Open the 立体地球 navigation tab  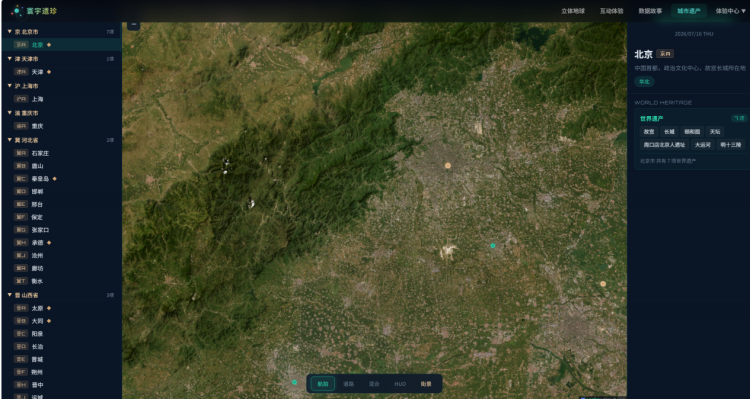click(x=573, y=11)
